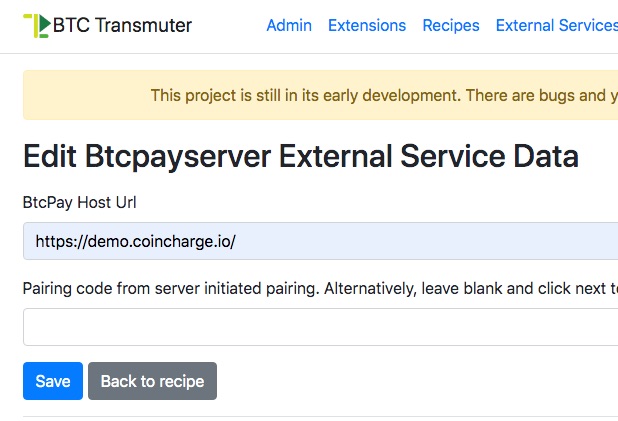Go to the Extensions page
The height and width of the screenshot is (421, 618).
coord(367,25)
